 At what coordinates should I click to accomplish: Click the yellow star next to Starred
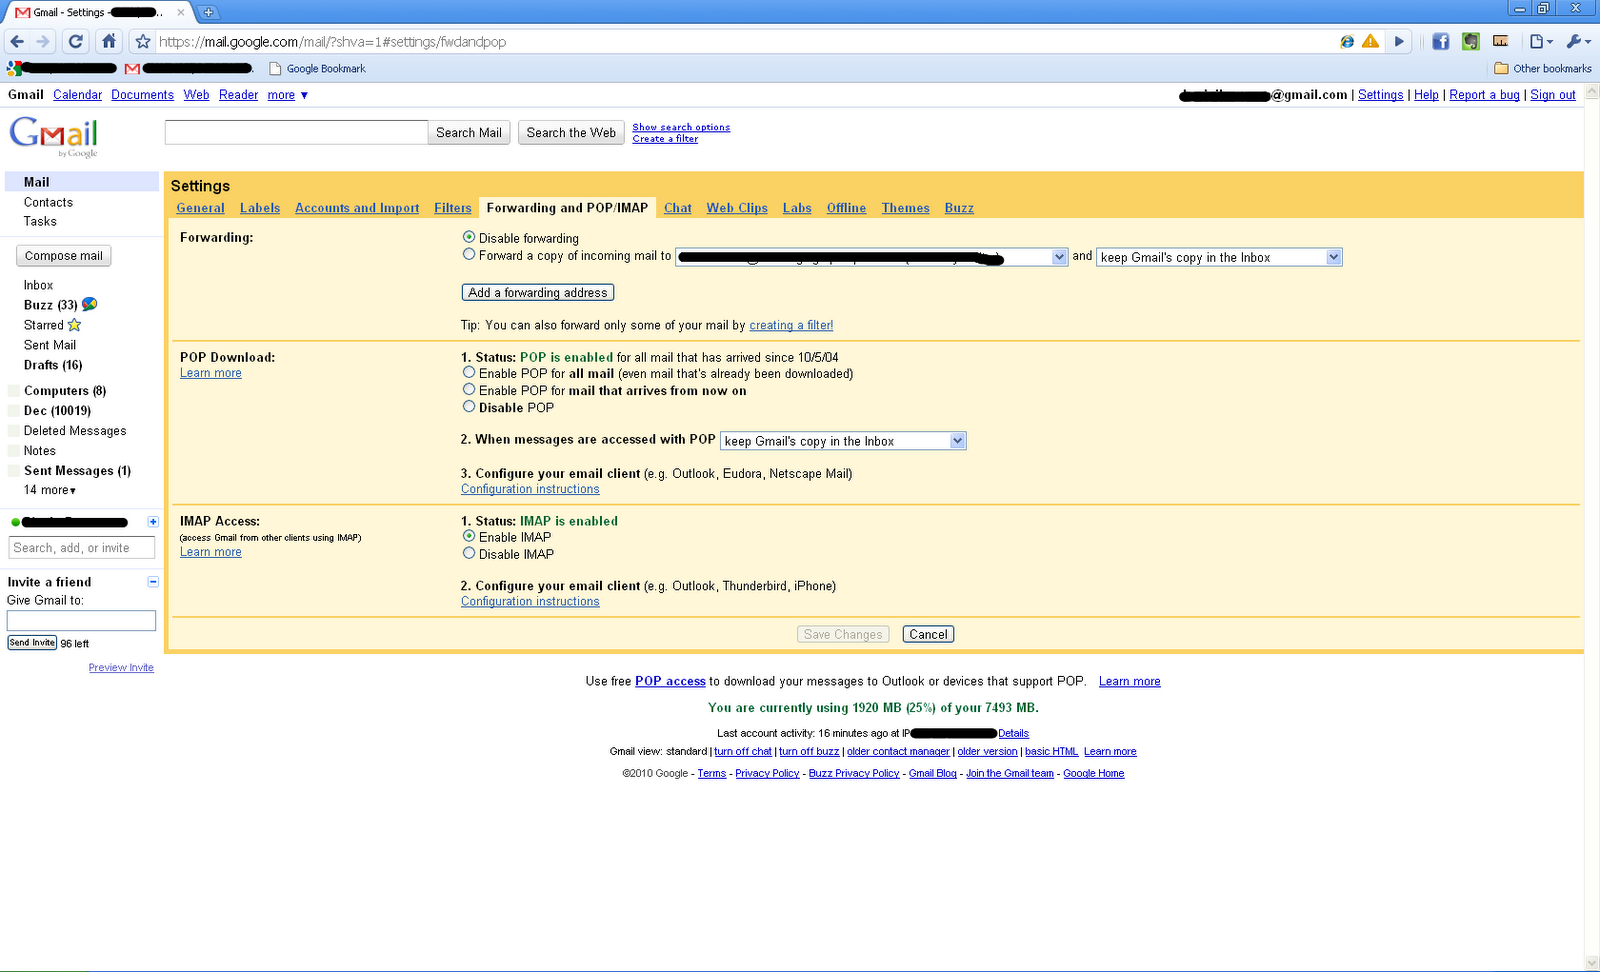point(75,325)
